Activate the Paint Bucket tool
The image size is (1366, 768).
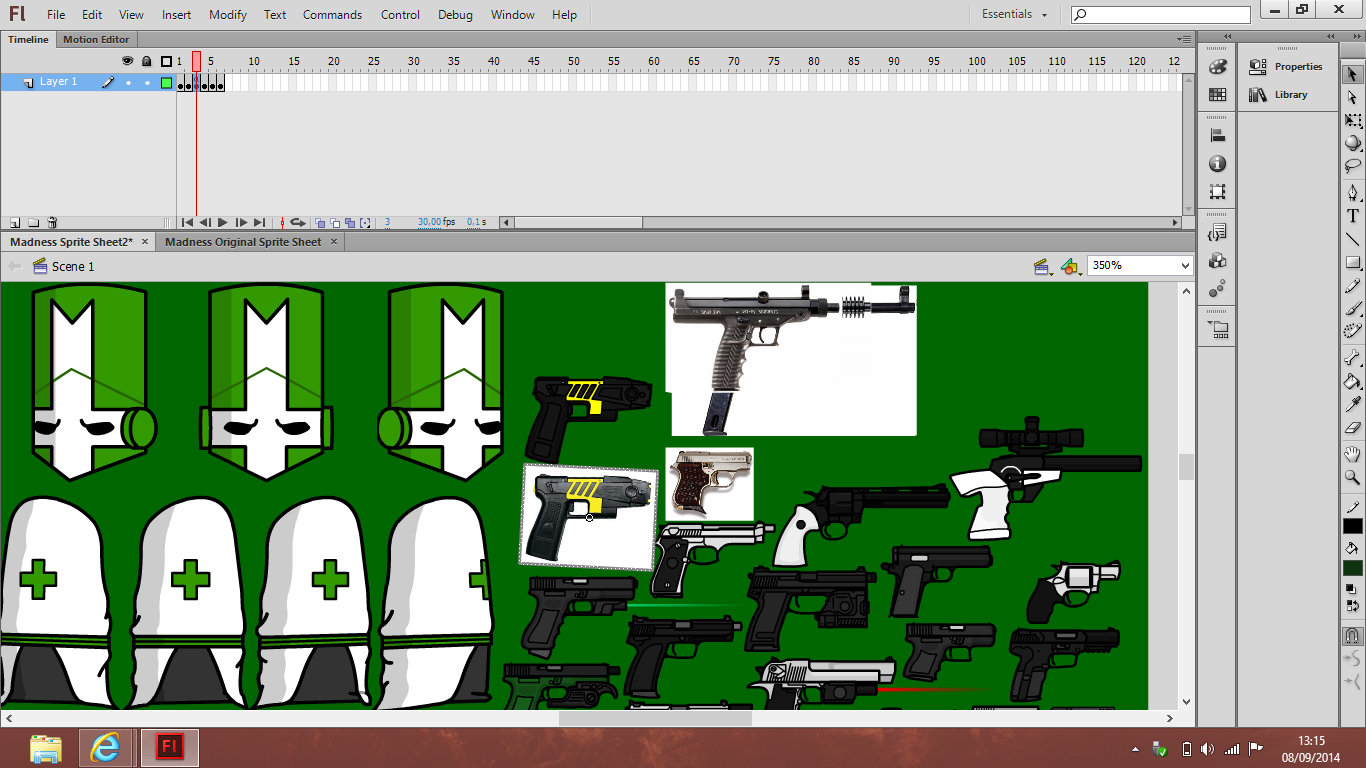(1352, 381)
